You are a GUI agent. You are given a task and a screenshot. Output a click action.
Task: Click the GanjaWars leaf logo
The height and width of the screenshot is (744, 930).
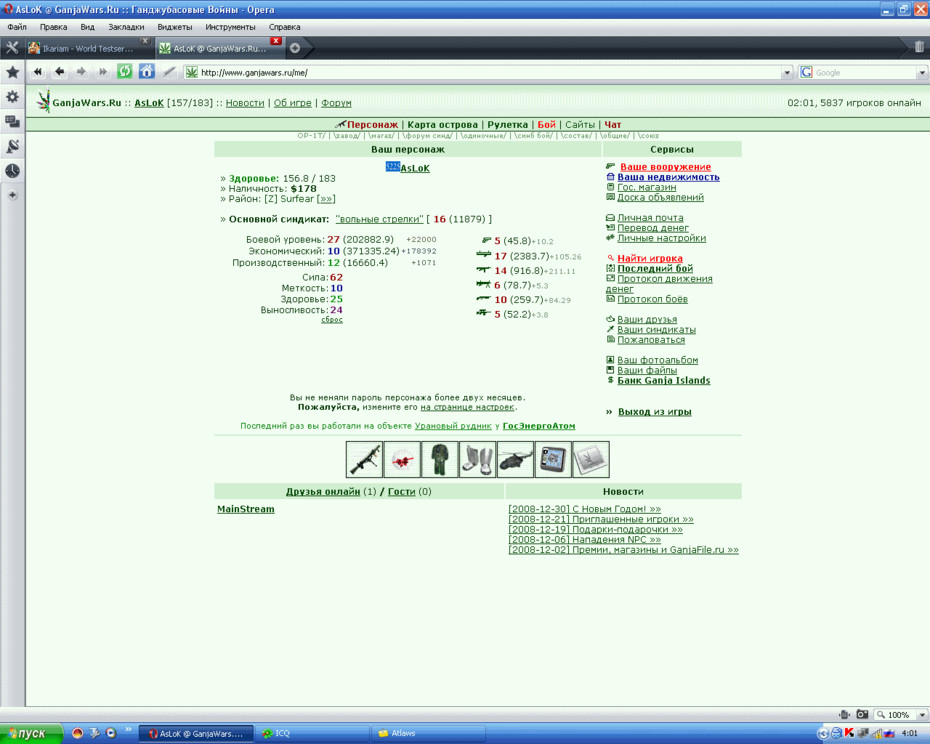pyautogui.click(x=43, y=101)
